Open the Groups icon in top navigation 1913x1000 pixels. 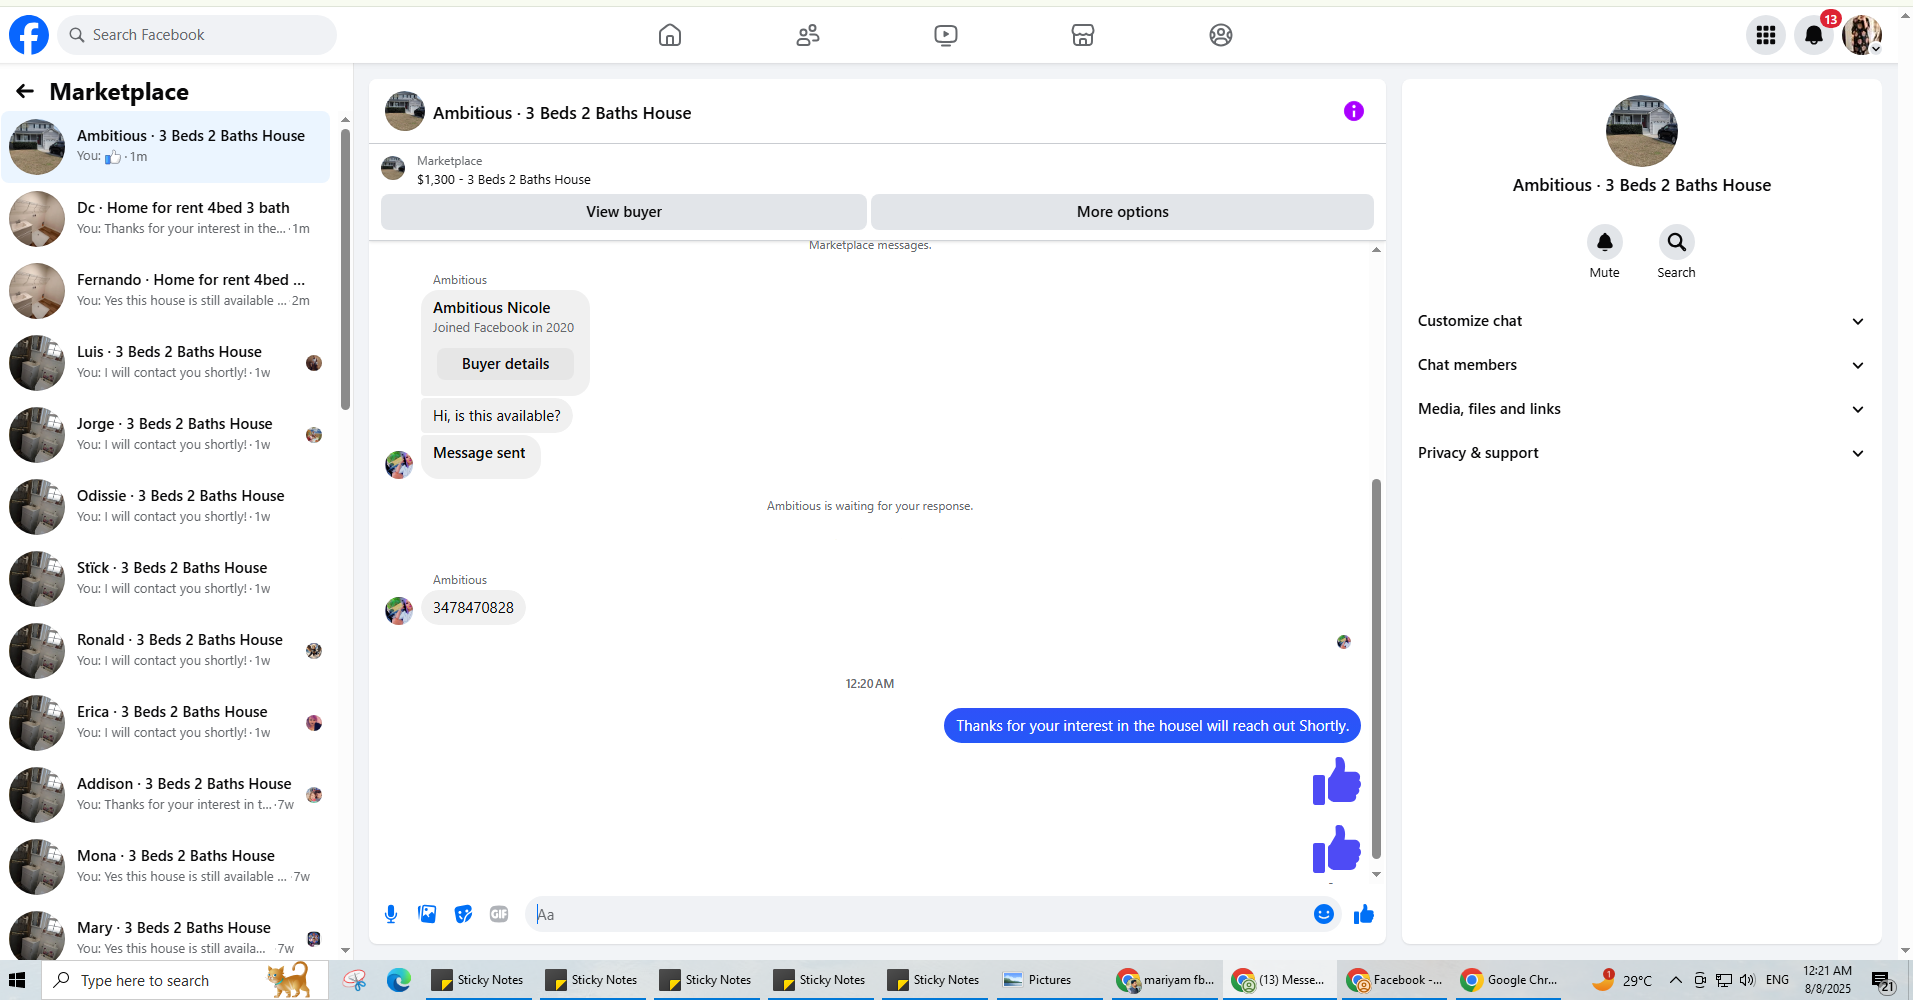[1221, 35]
